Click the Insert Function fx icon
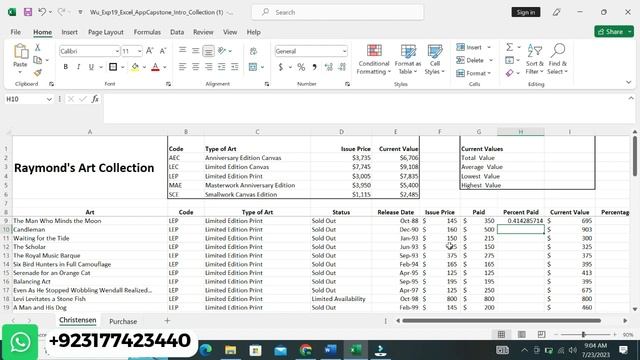This screenshot has width=640, height=360. 95,99
